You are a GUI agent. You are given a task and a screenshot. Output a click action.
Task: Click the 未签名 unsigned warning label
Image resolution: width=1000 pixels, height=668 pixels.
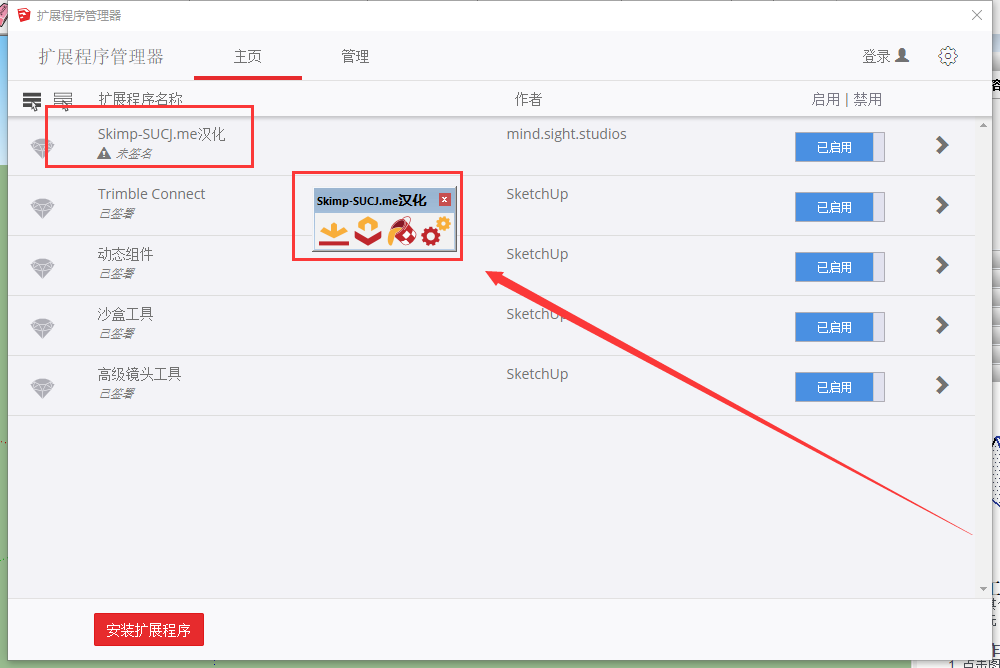[134, 154]
